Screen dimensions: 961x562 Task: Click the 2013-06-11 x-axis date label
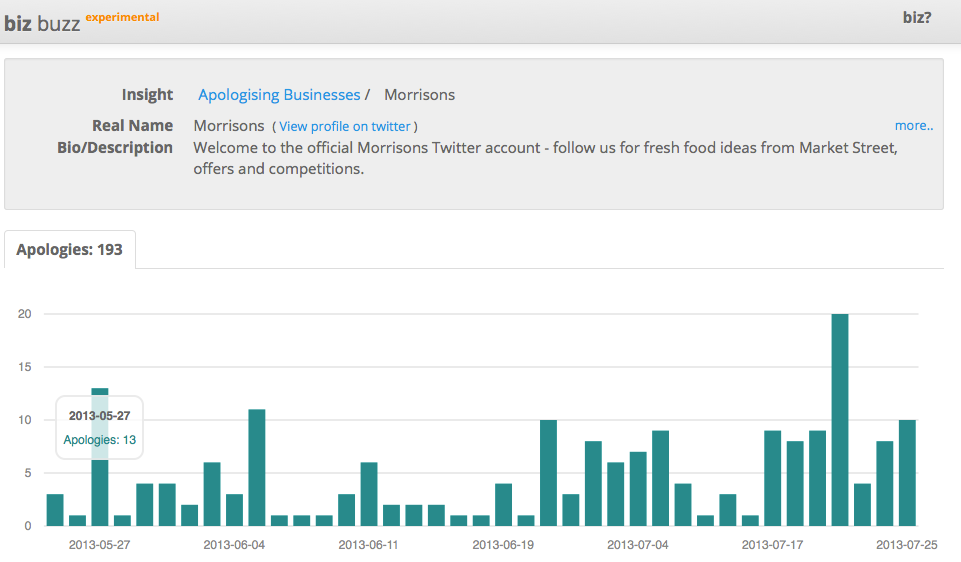pyautogui.click(x=368, y=545)
